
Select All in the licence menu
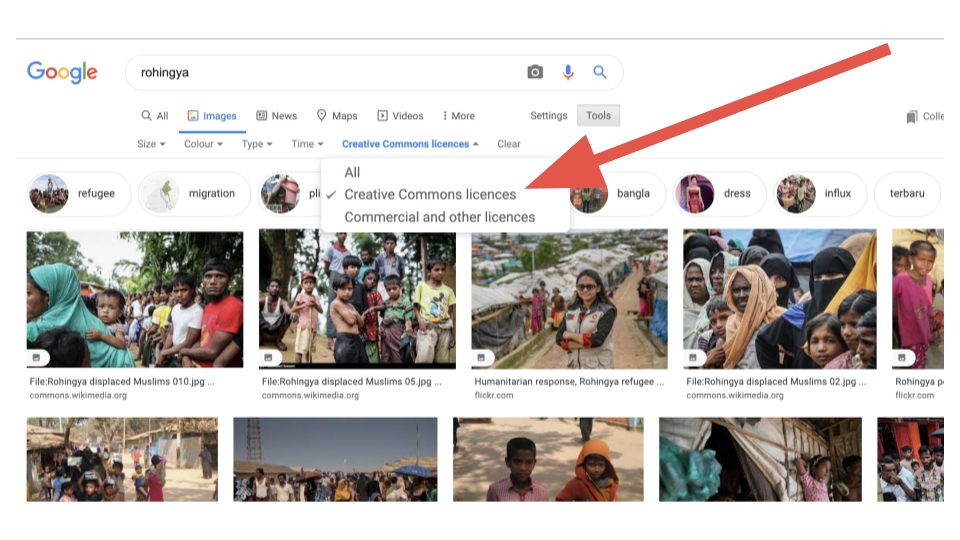click(352, 172)
